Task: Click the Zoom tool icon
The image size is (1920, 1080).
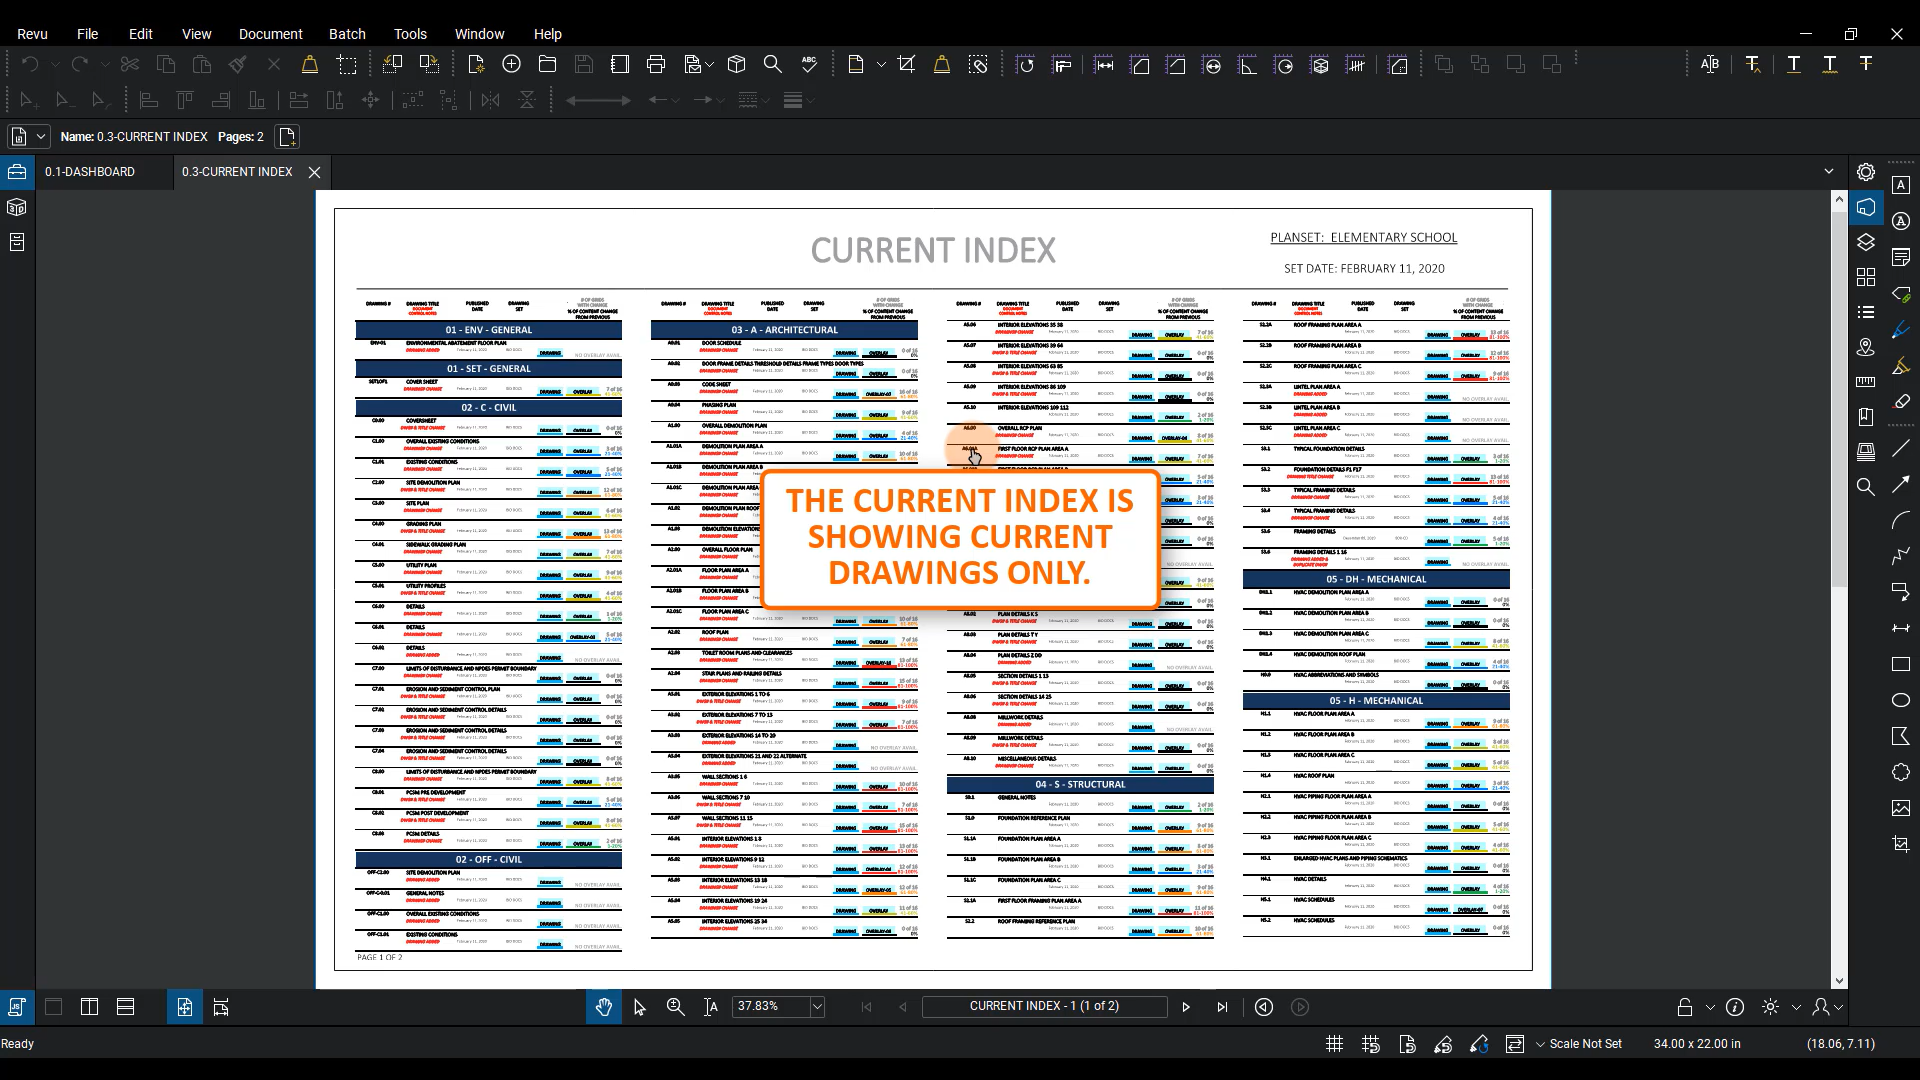Action: [x=676, y=1007]
